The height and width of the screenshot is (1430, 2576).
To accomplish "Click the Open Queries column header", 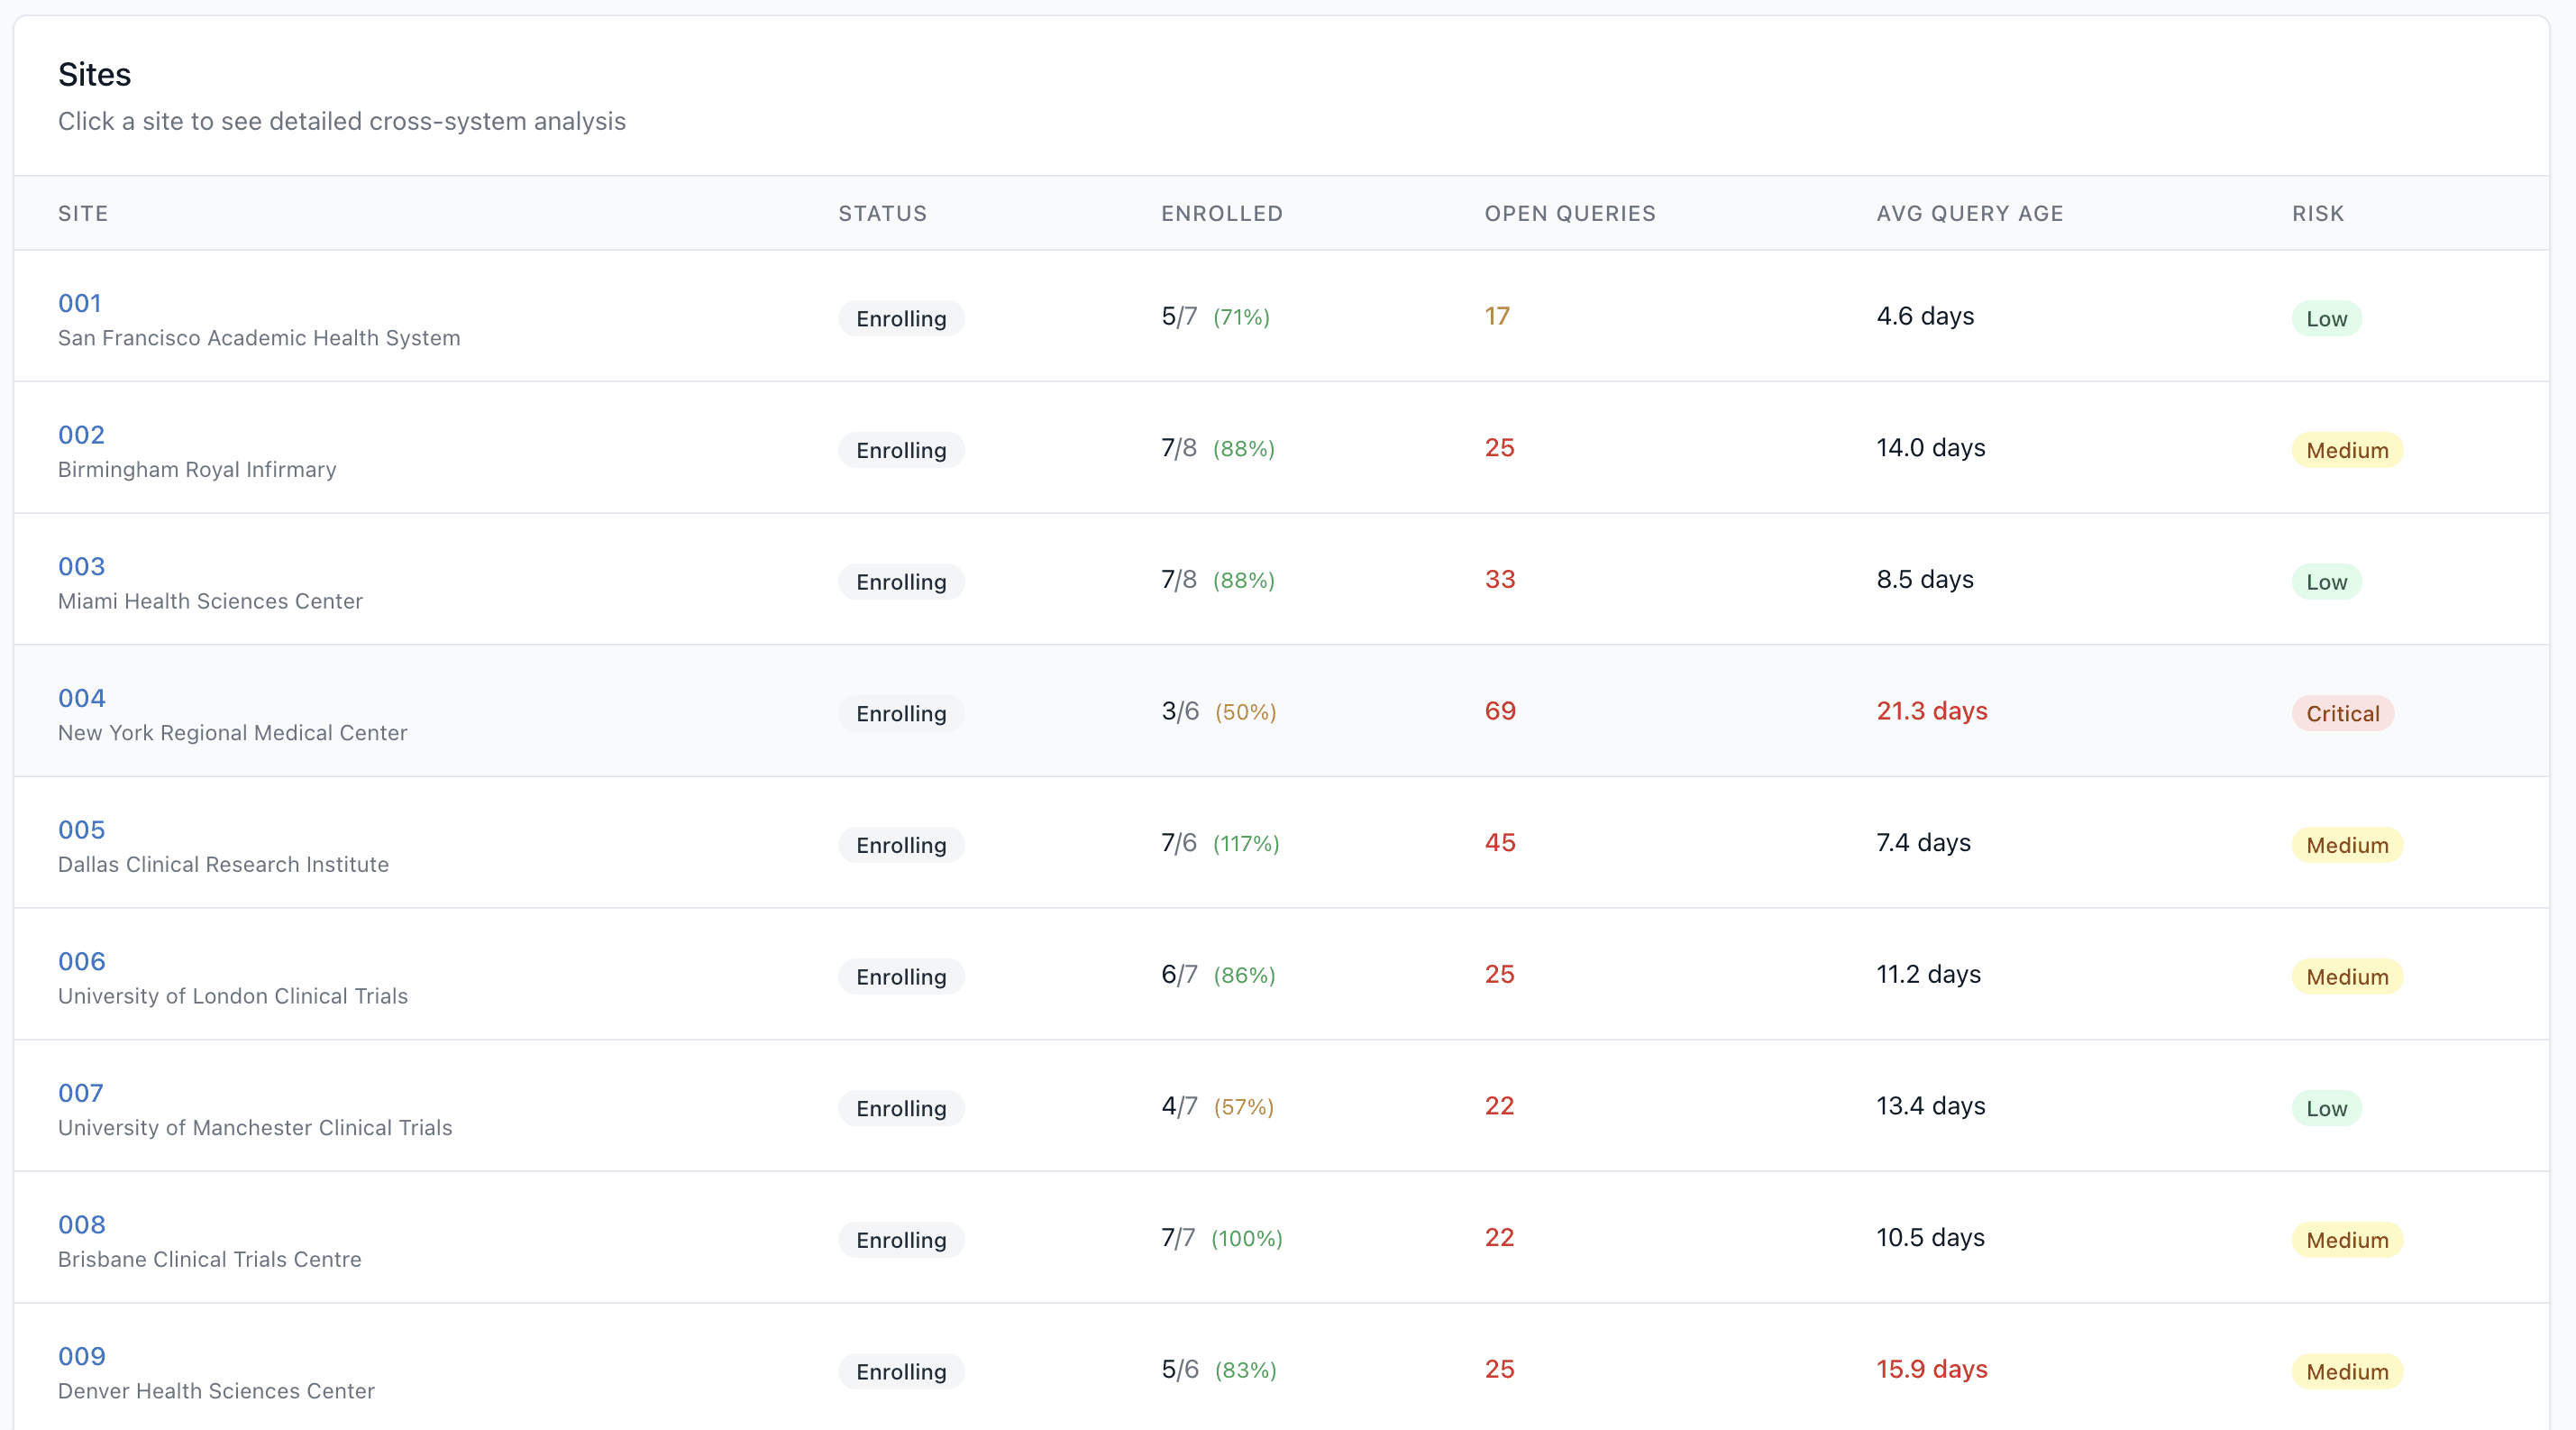I will click(x=1569, y=214).
